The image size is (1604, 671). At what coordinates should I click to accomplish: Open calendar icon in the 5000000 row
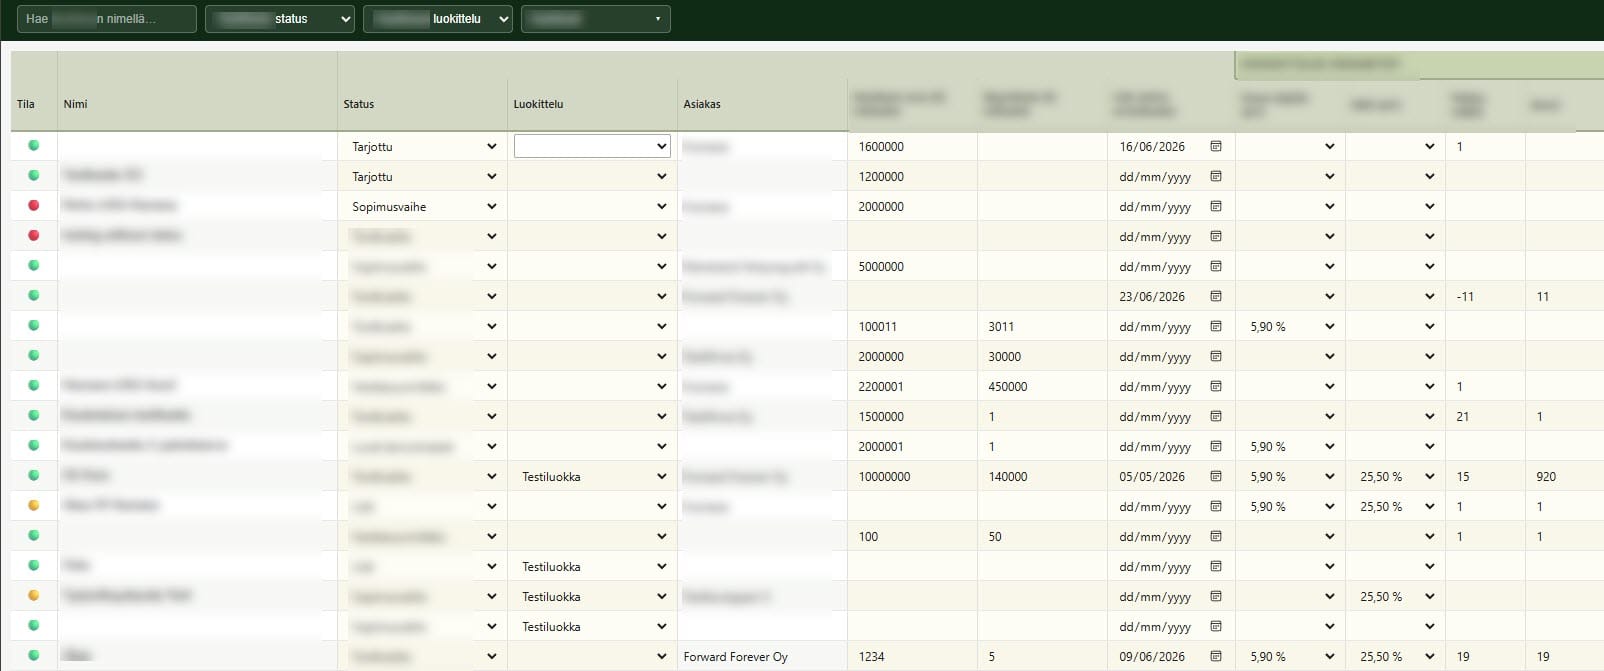(x=1216, y=266)
